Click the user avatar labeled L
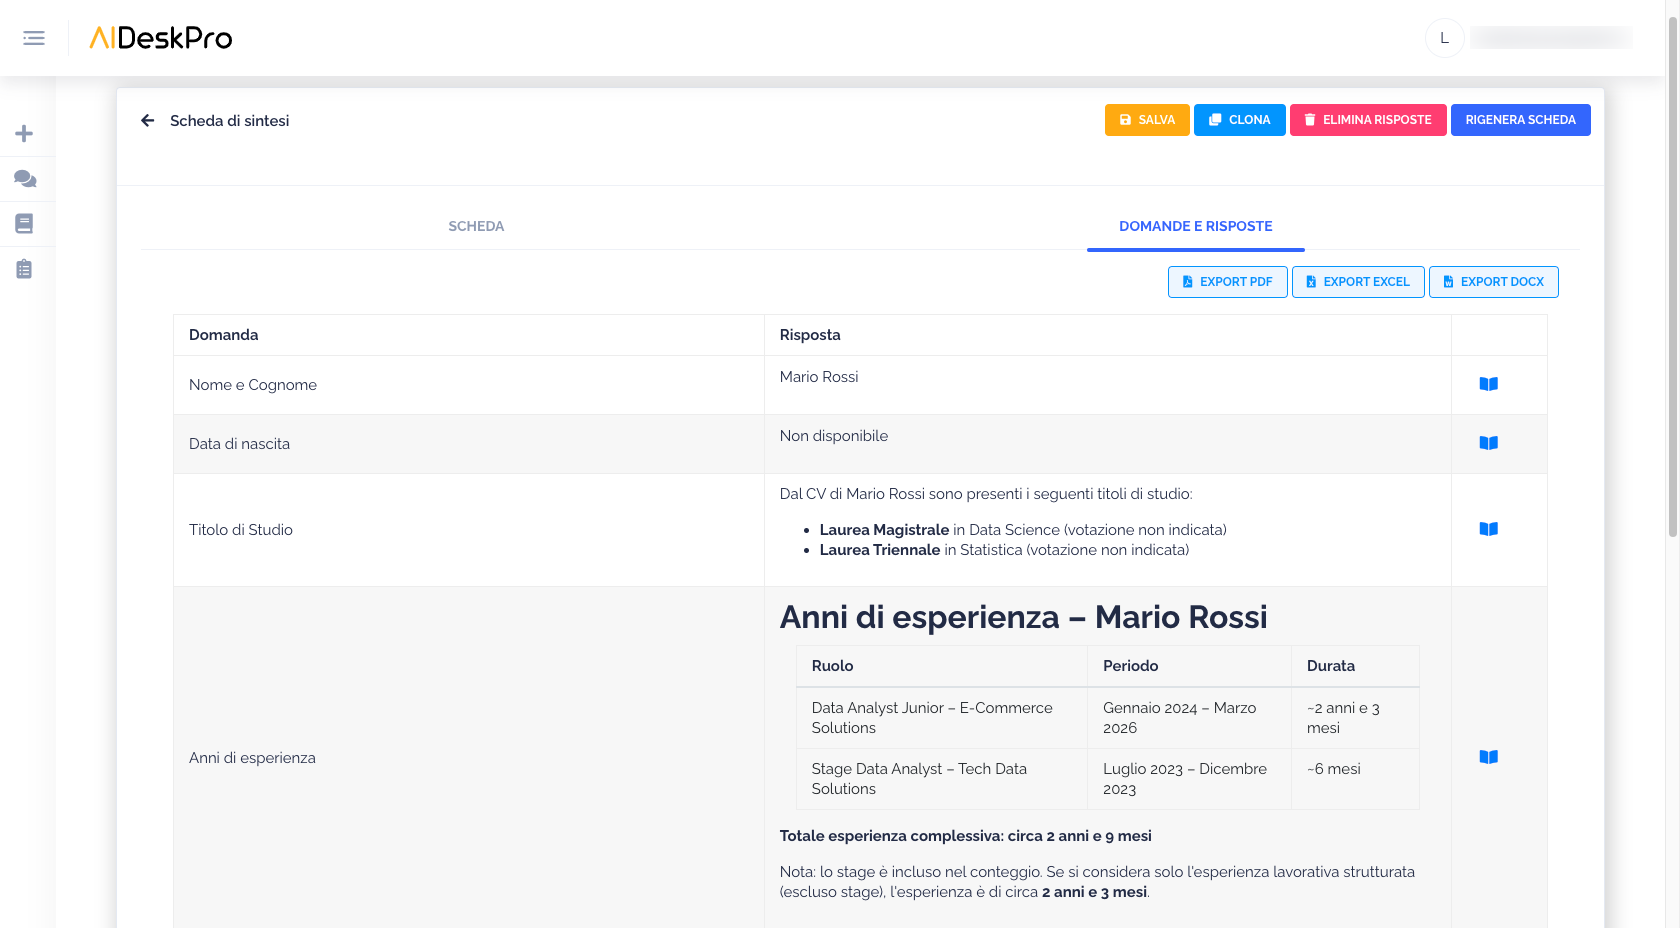The height and width of the screenshot is (928, 1680). 1444,38
